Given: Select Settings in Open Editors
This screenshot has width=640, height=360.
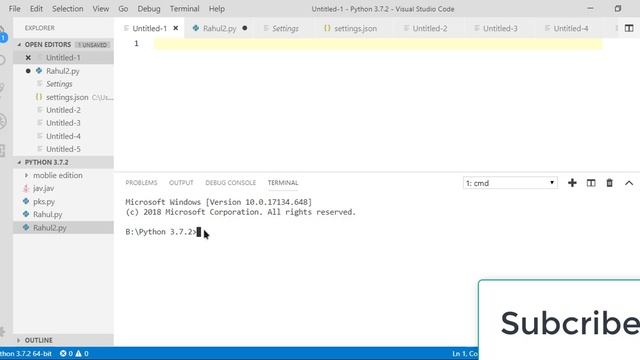Looking at the screenshot, I should [63, 84].
